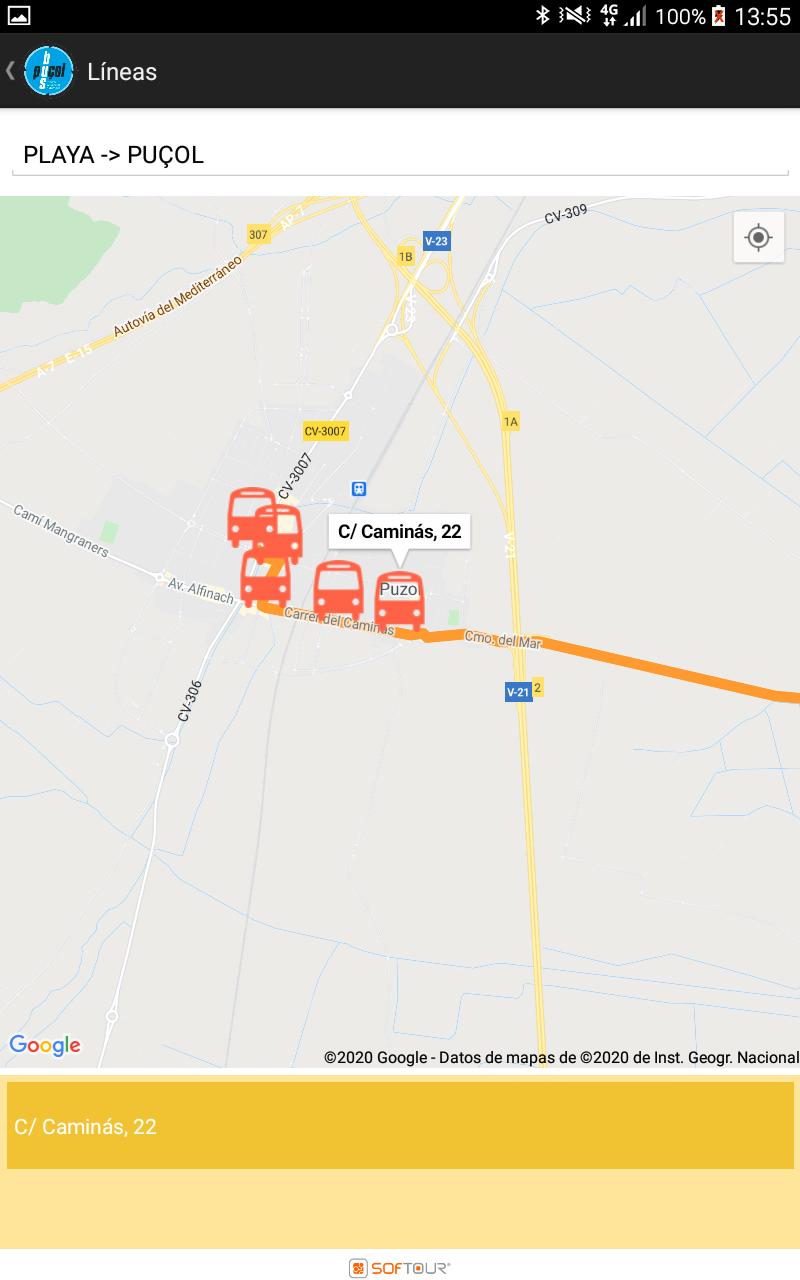
Task: Tap the V-23 highway badge
Action: [436, 241]
